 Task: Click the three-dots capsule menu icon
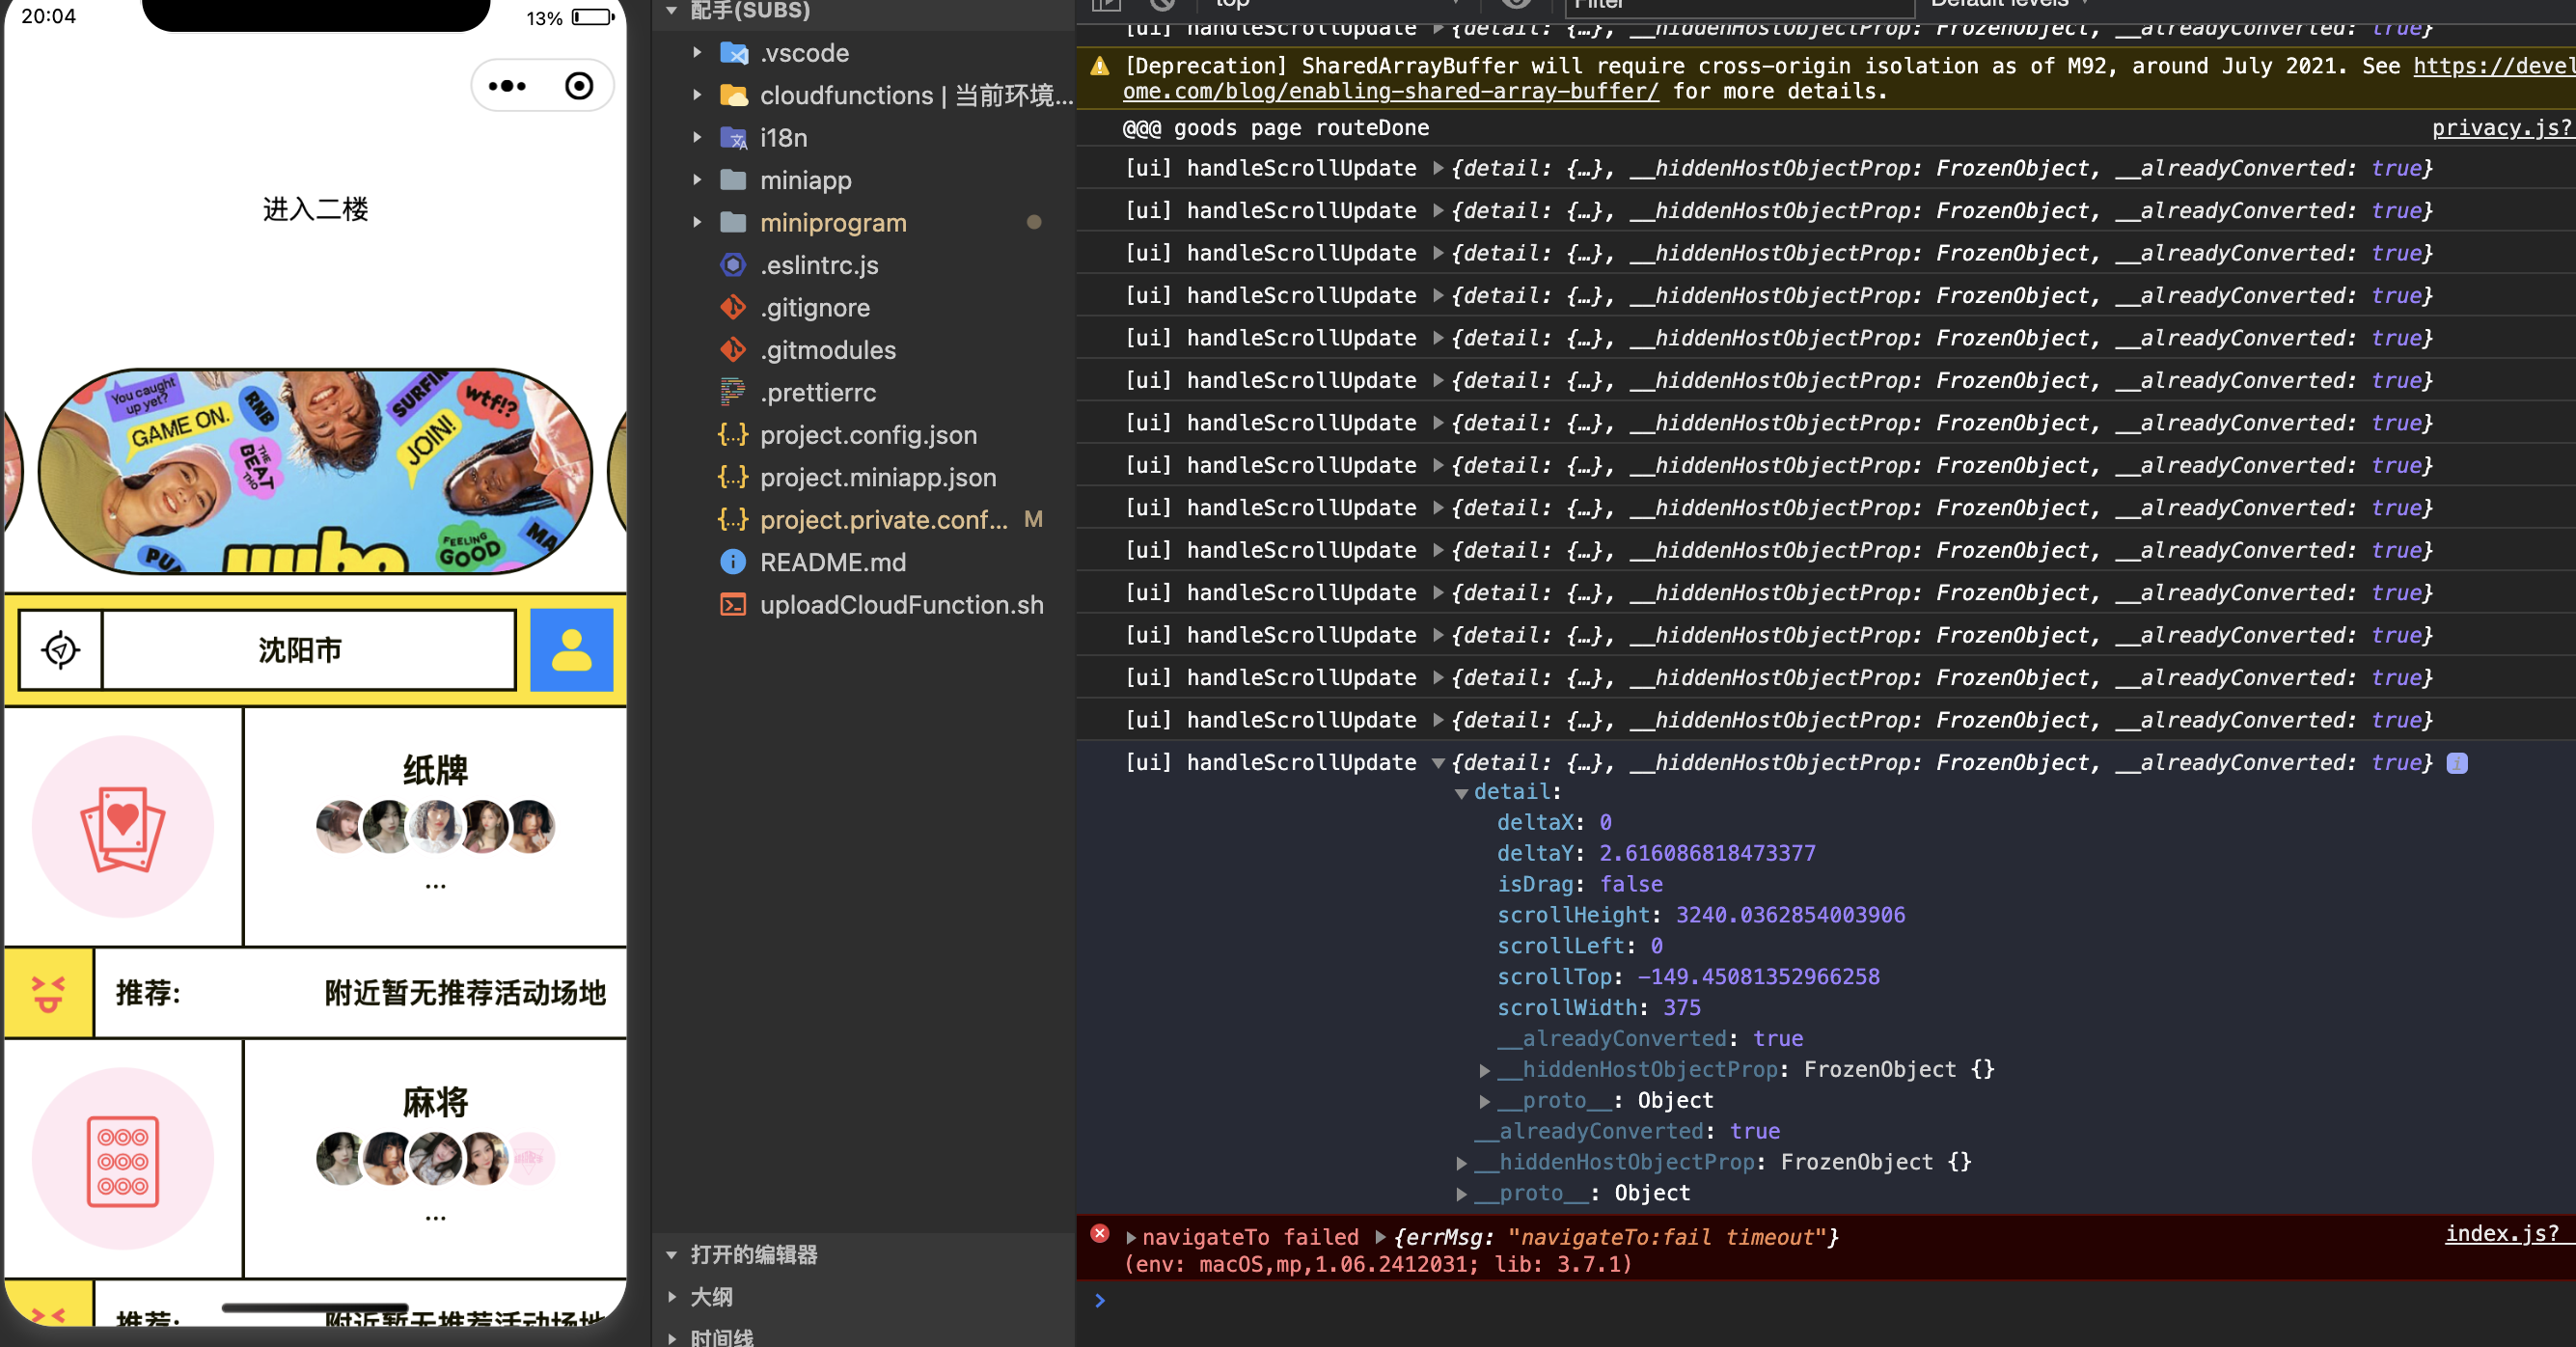click(507, 86)
